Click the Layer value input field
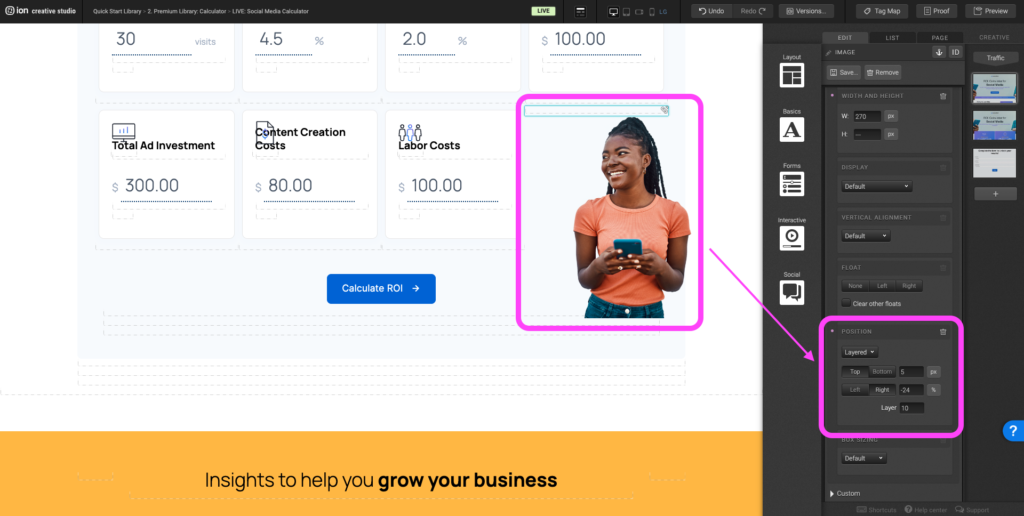Image resolution: width=1024 pixels, height=516 pixels. click(x=911, y=408)
